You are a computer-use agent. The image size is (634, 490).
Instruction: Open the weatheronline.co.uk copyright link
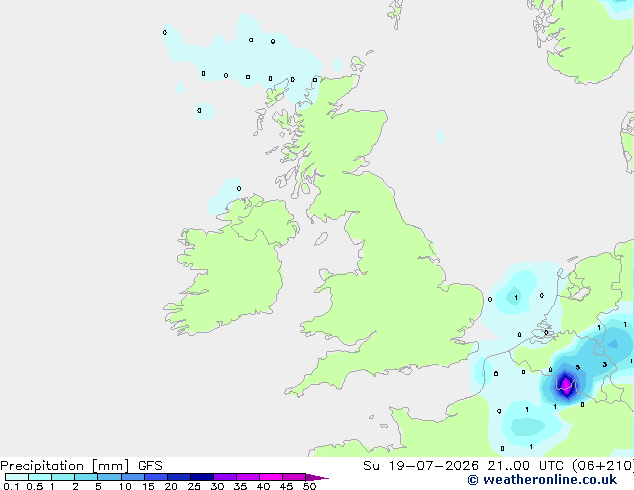pyautogui.click(x=542, y=480)
